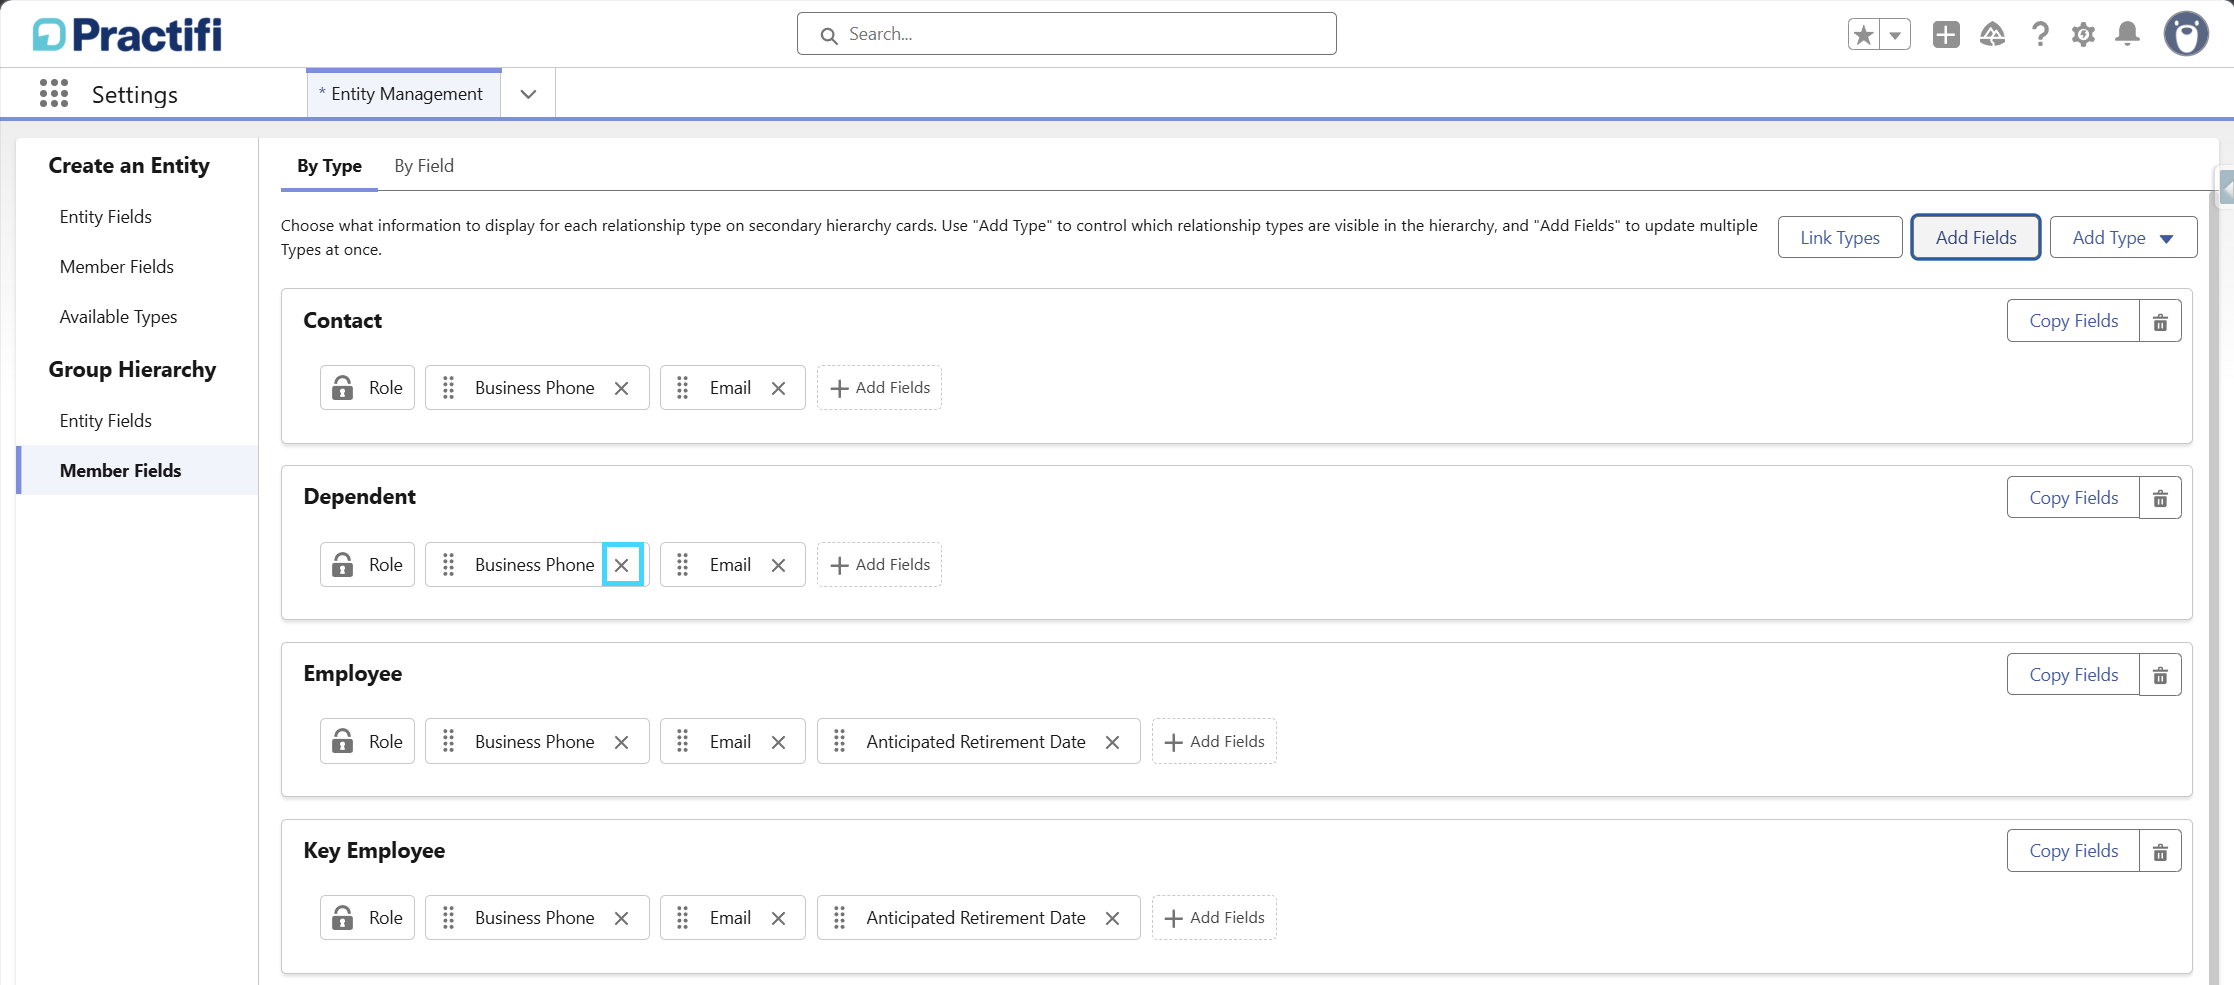Remove Business Phone from Dependent
This screenshot has height=985, width=2234.
[621, 565]
